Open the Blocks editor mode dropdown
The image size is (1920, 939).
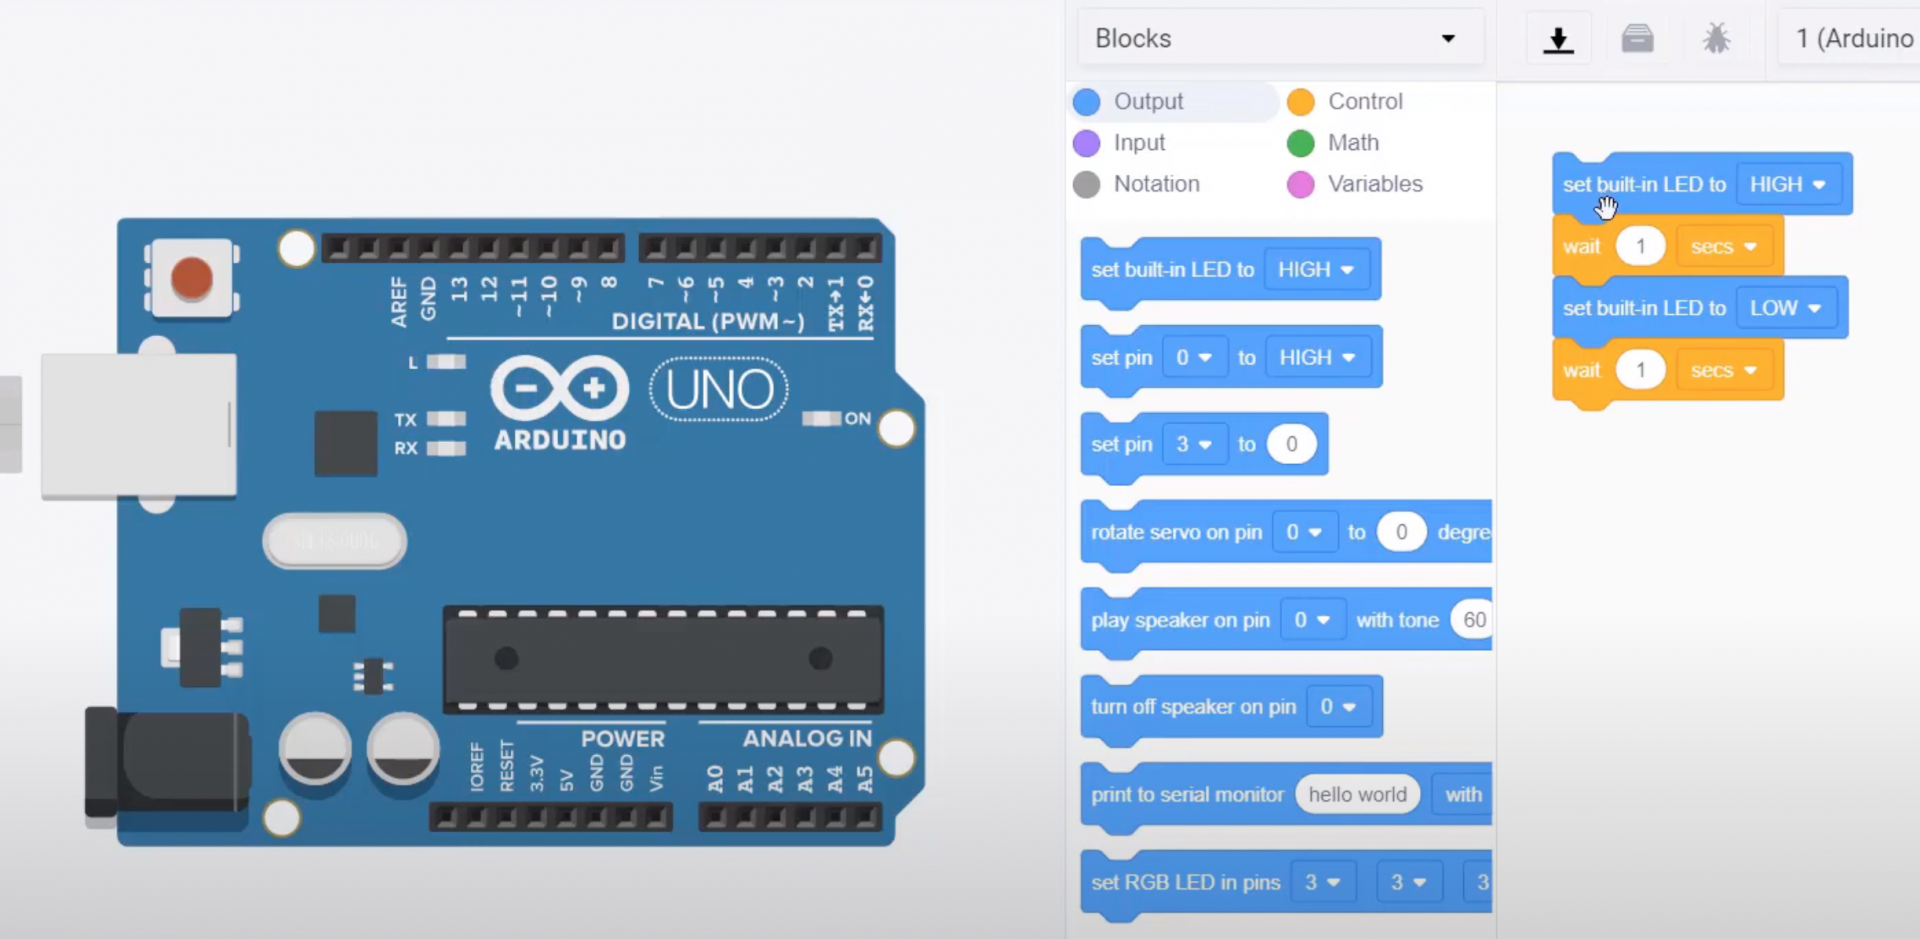1279,37
